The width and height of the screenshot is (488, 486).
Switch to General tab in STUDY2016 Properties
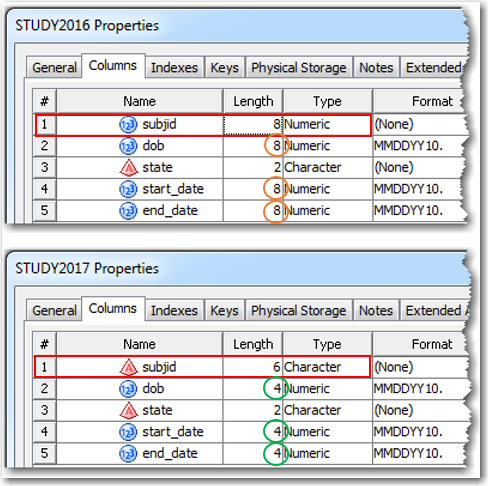click(54, 68)
